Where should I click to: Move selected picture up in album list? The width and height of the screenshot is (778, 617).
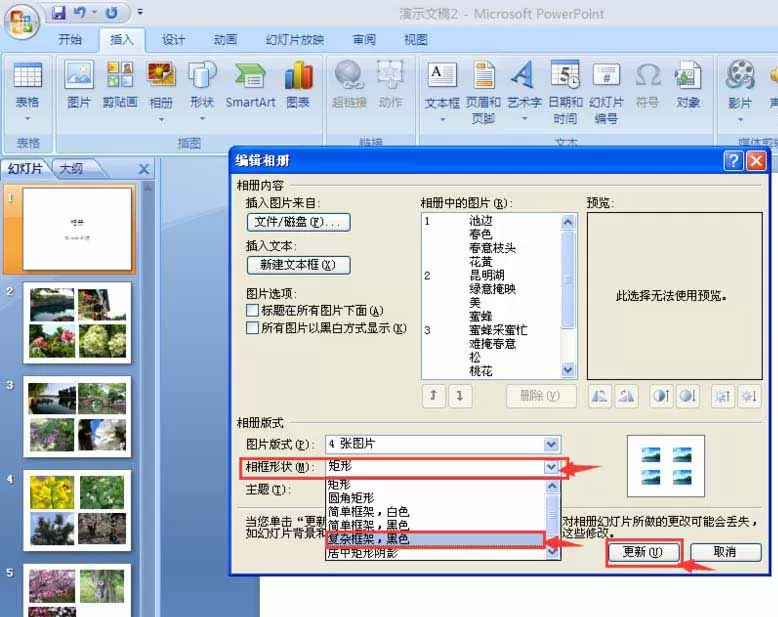433,396
